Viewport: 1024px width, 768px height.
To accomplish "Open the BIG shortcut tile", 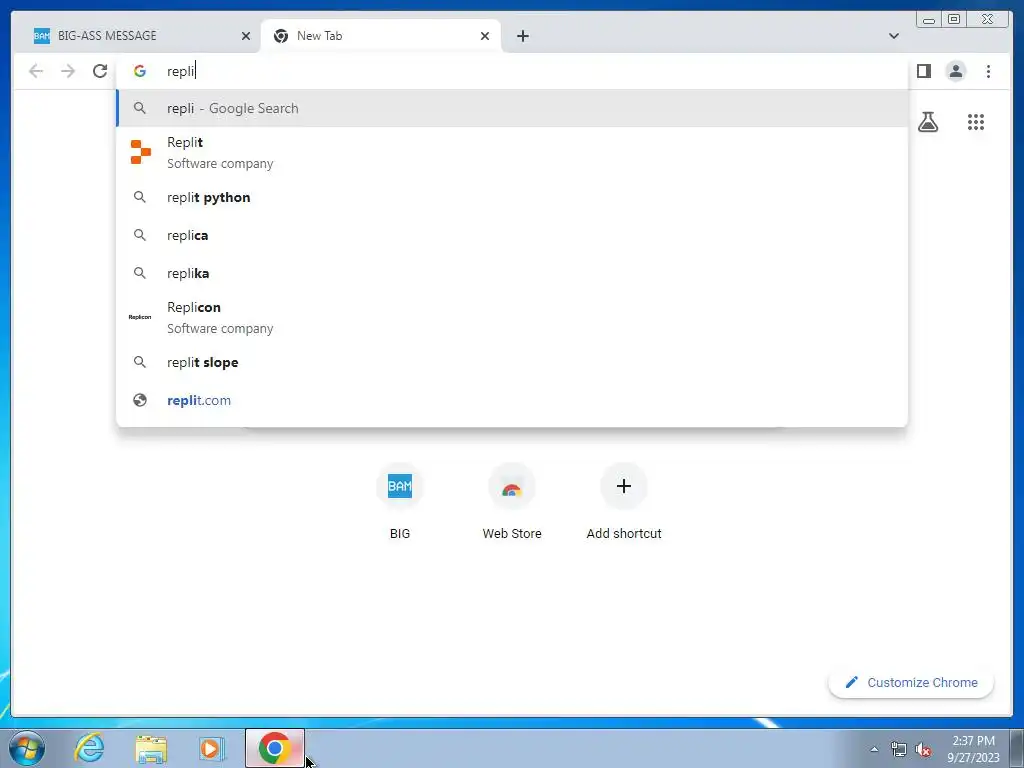I will (x=400, y=503).
